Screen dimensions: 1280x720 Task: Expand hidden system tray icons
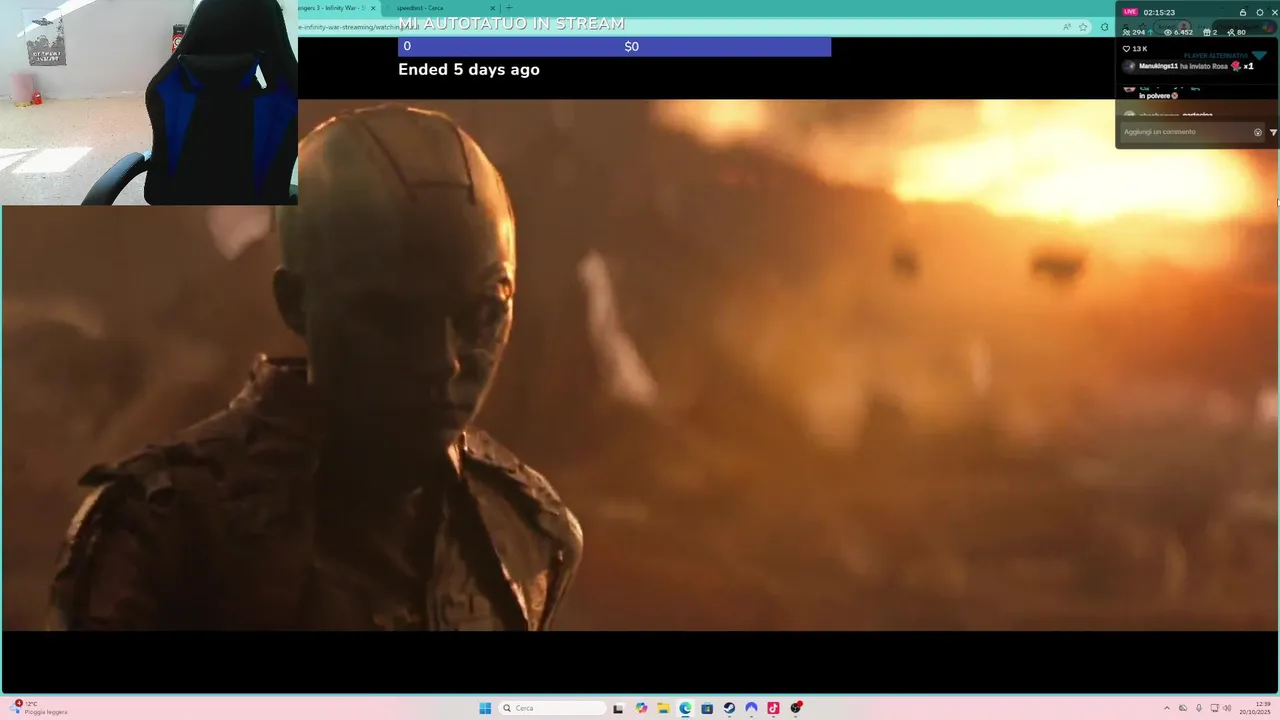1166,708
